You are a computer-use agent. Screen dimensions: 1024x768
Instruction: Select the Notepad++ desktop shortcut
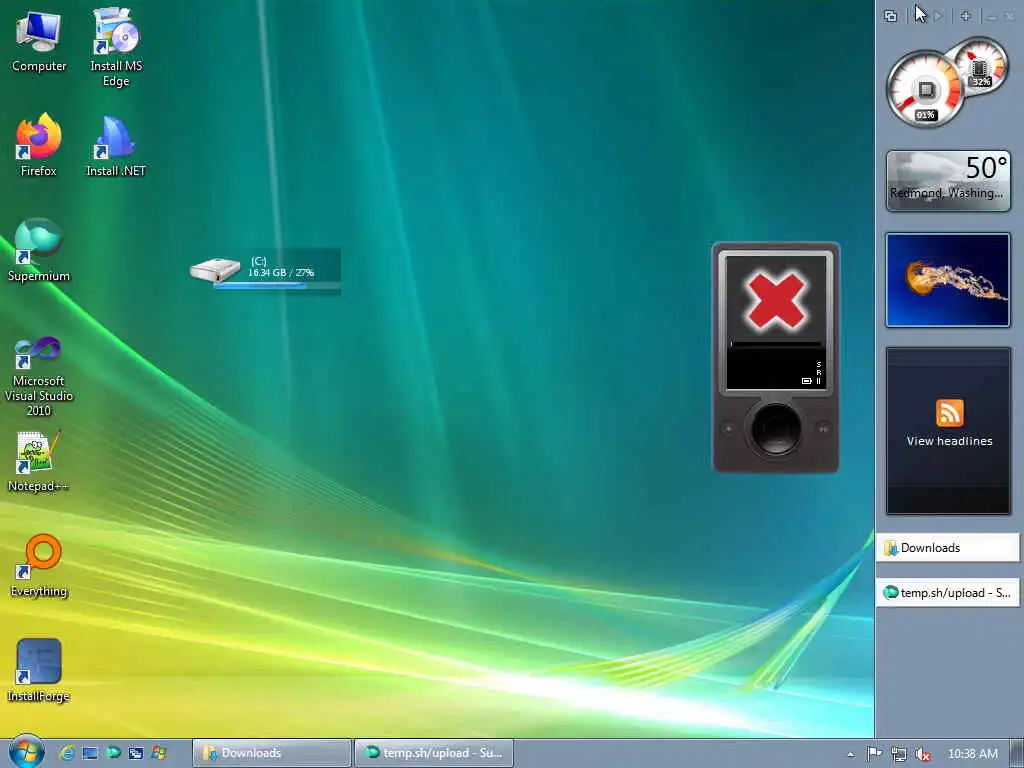click(x=39, y=461)
